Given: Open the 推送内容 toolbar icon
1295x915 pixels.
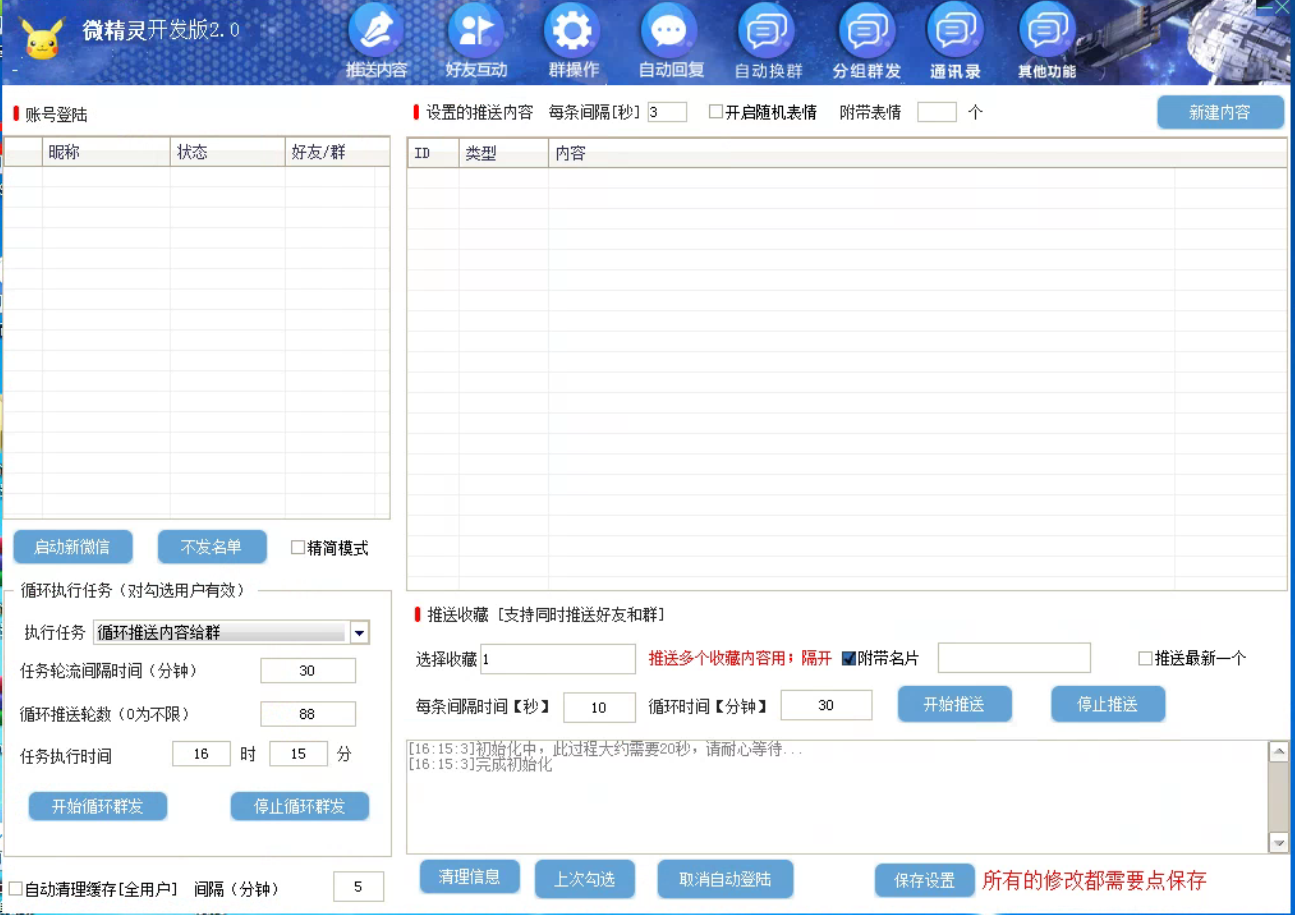Looking at the screenshot, I should pyautogui.click(x=376, y=33).
